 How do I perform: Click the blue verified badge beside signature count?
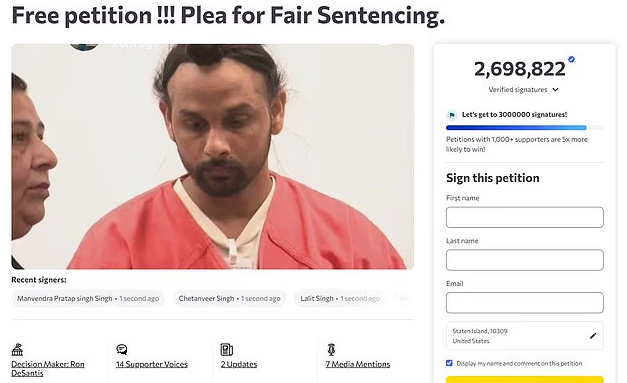click(x=571, y=59)
